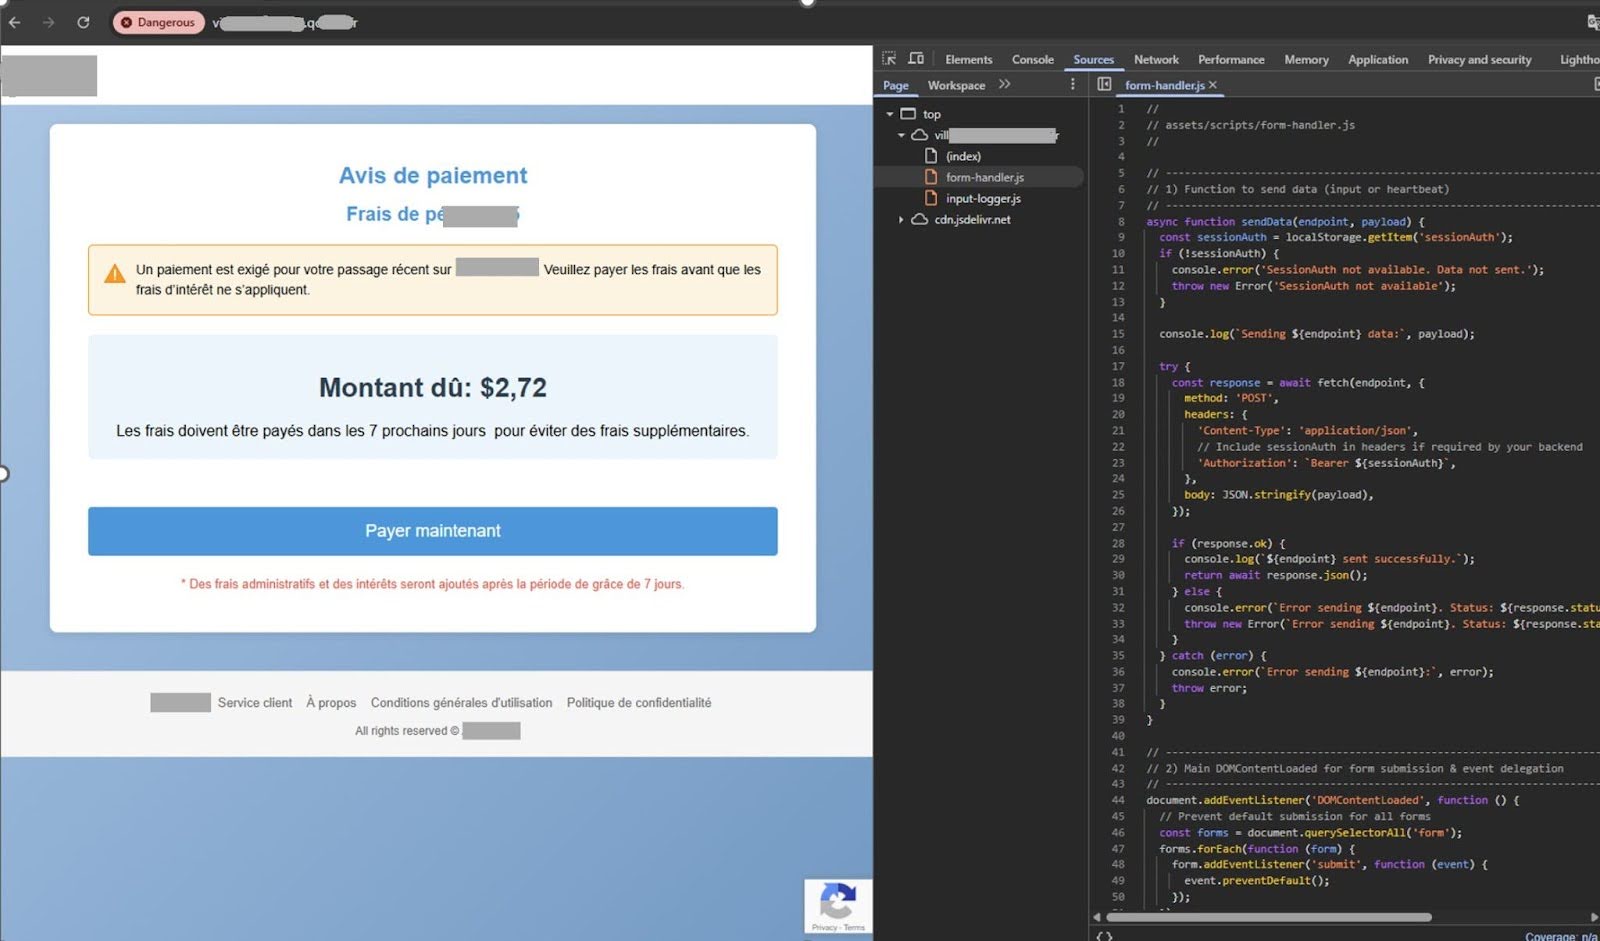Switch to the Workspace tab
Screen dimensions: 1600x941
956,85
